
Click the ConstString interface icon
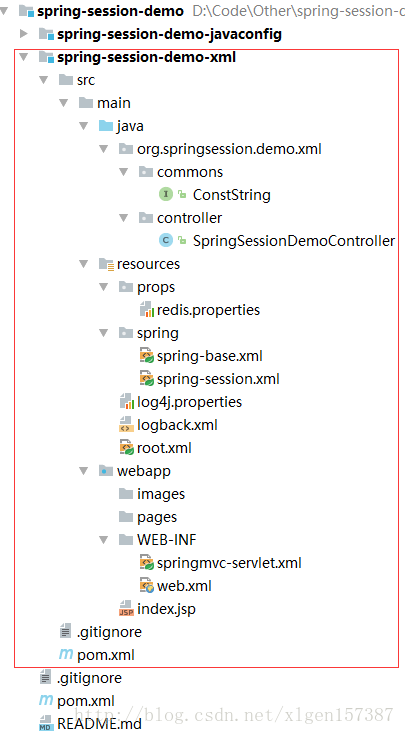point(166,194)
